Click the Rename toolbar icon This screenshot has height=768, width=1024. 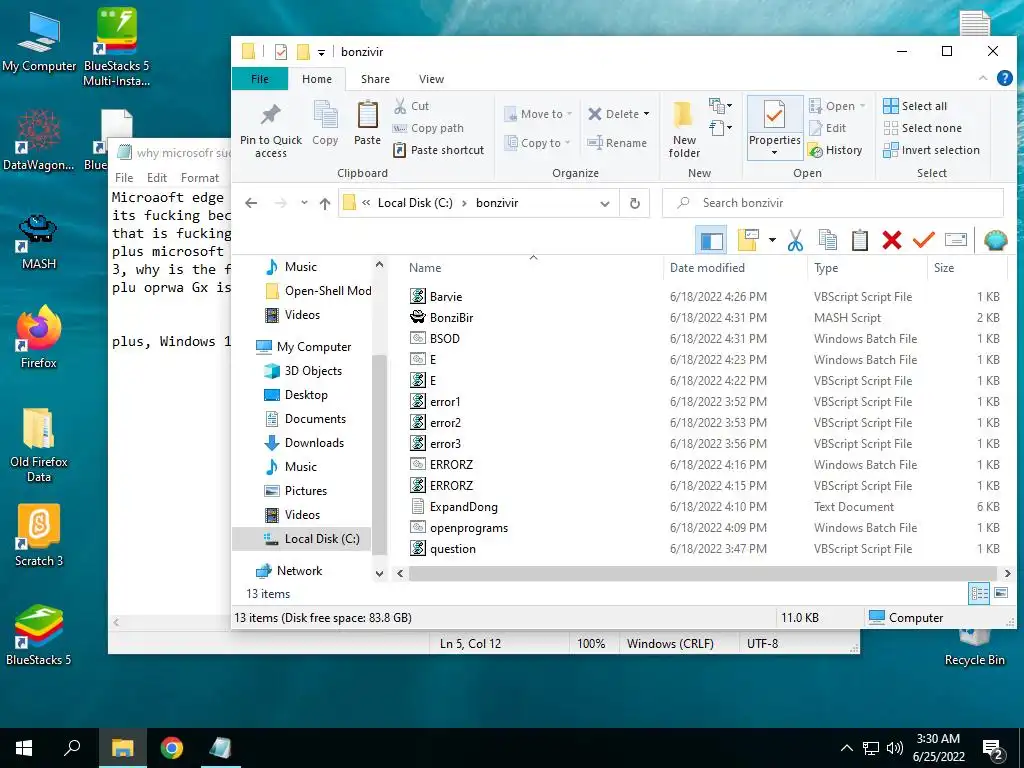pos(955,240)
